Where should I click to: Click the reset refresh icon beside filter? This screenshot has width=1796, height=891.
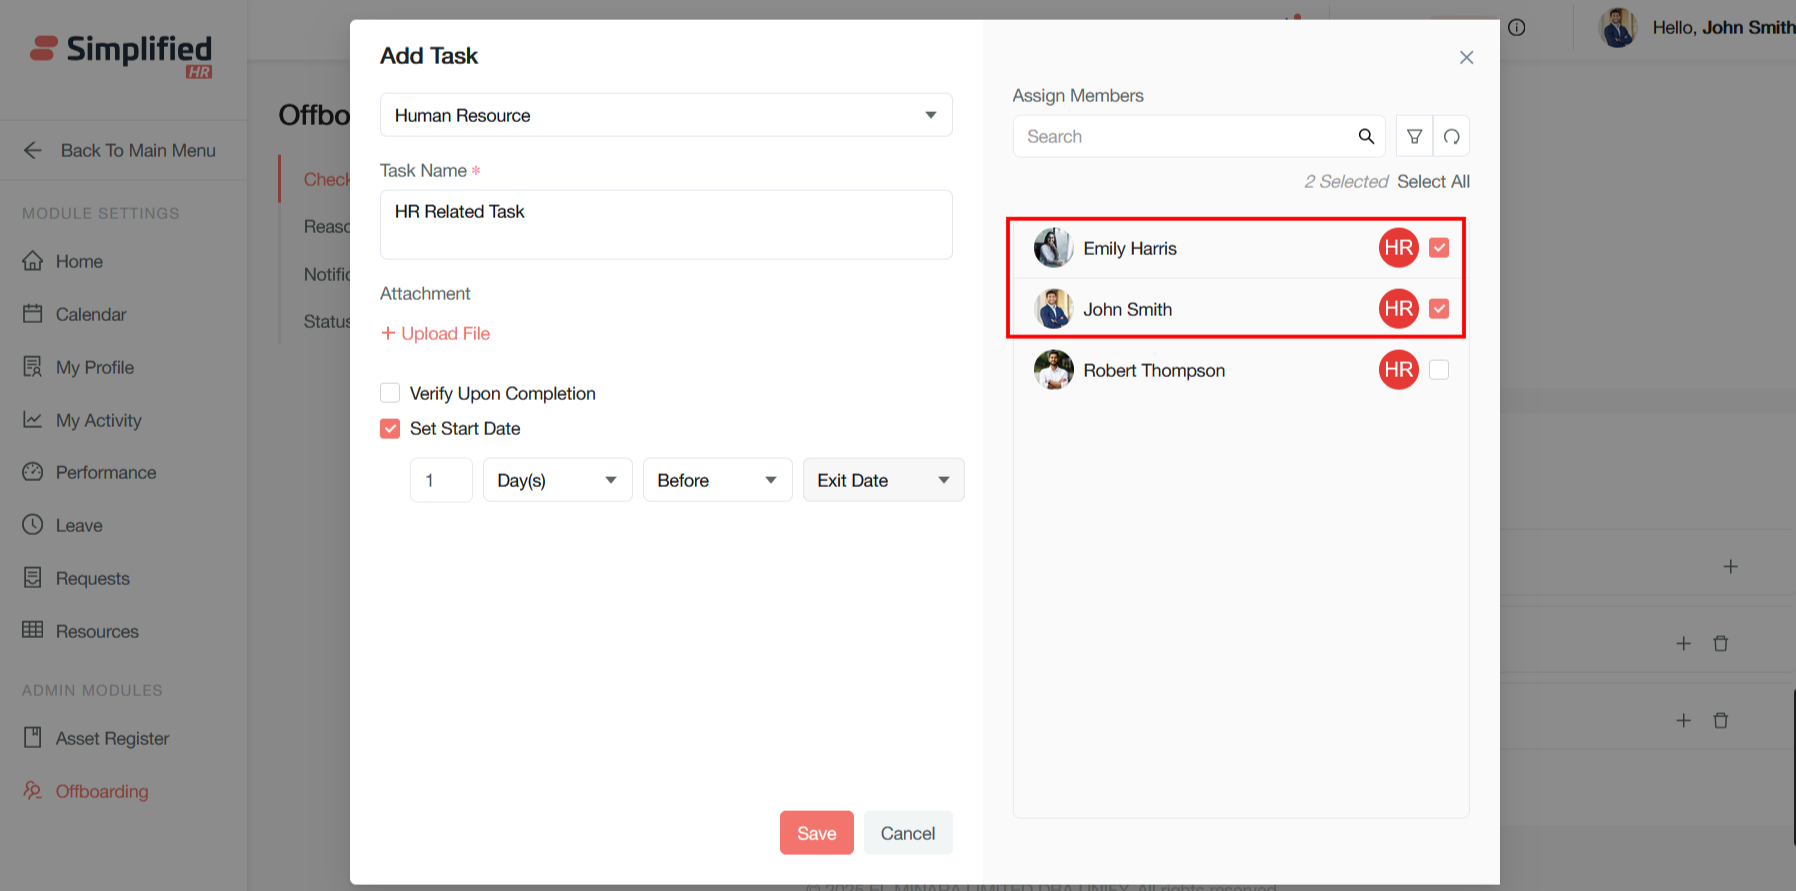[1451, 136]
